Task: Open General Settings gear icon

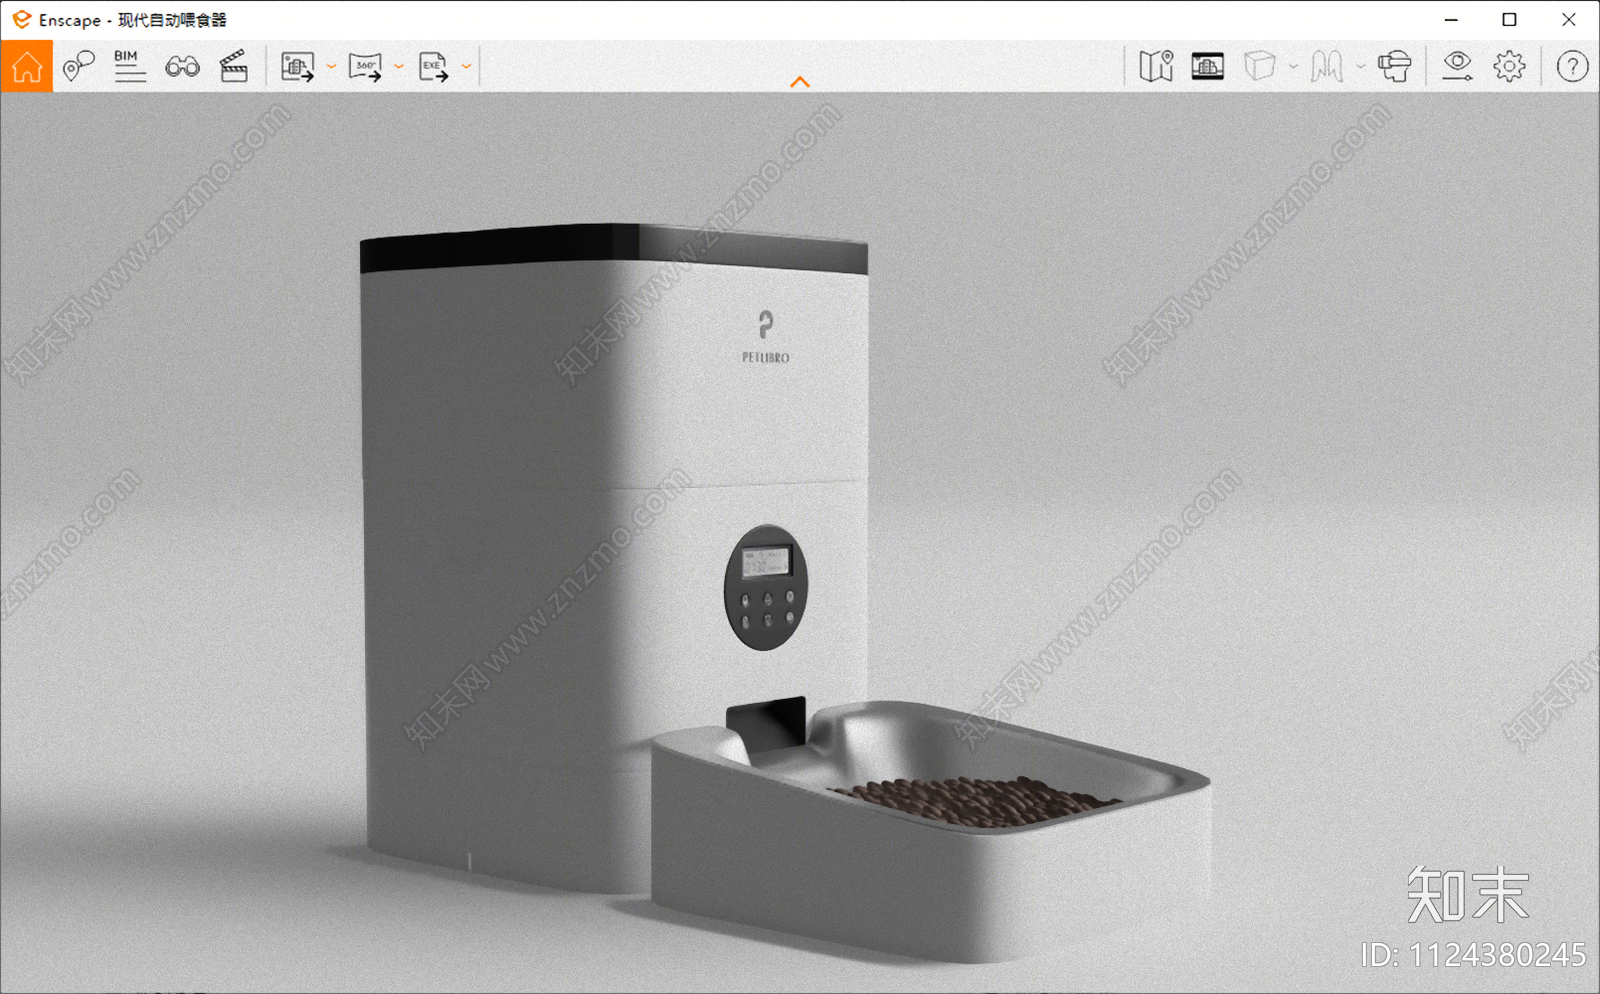Action: [x=1510, y=67]
